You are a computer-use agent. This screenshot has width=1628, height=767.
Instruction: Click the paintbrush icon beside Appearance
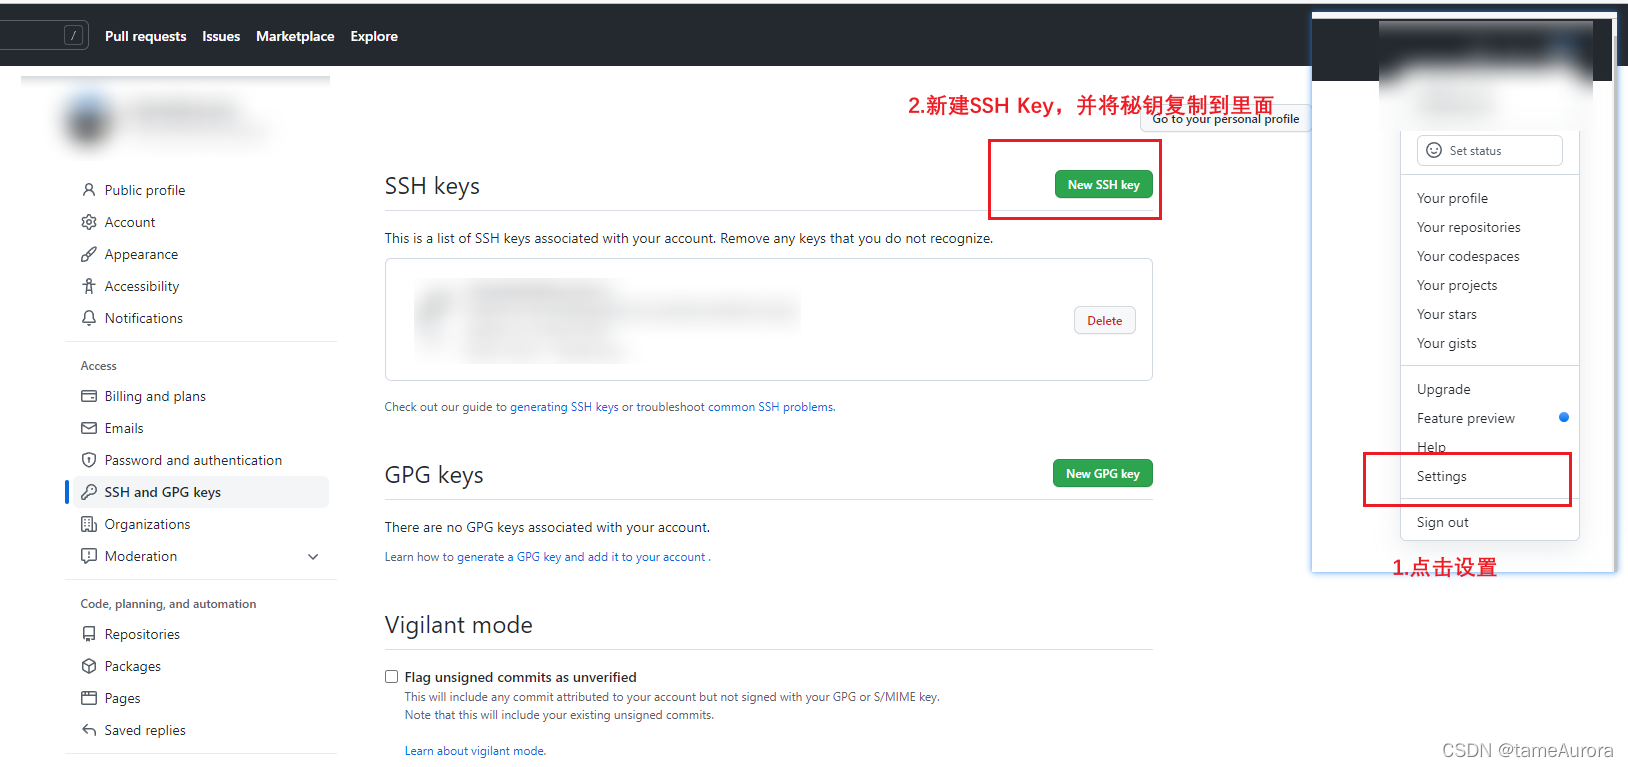click(x=89, y=254)
